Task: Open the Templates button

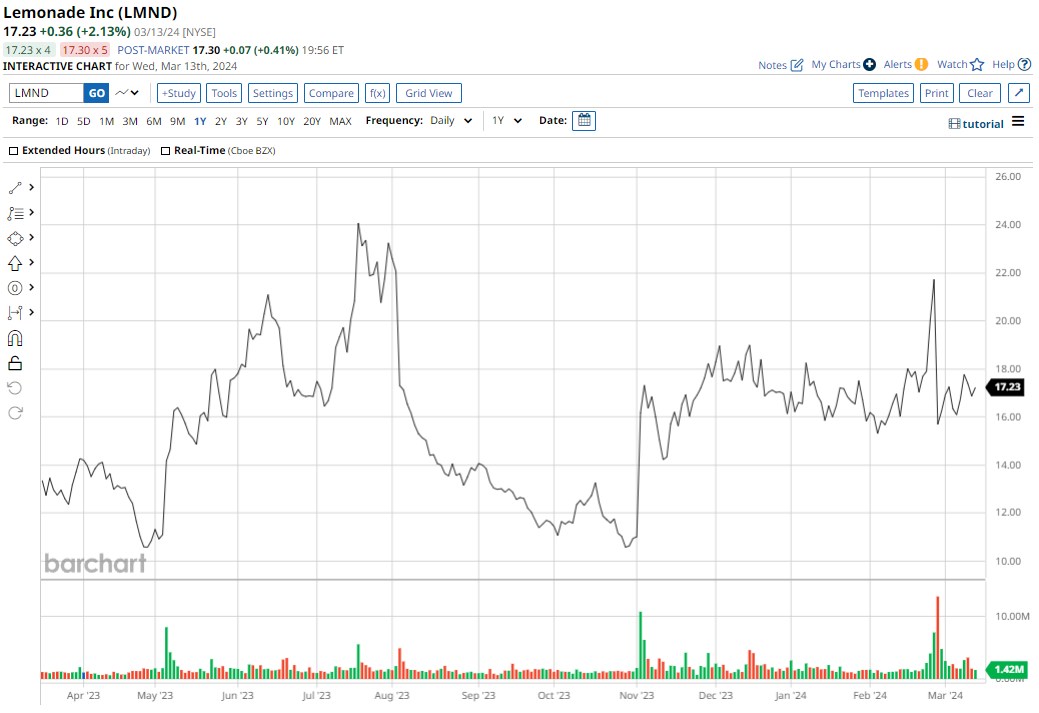Action: (883, 93)
